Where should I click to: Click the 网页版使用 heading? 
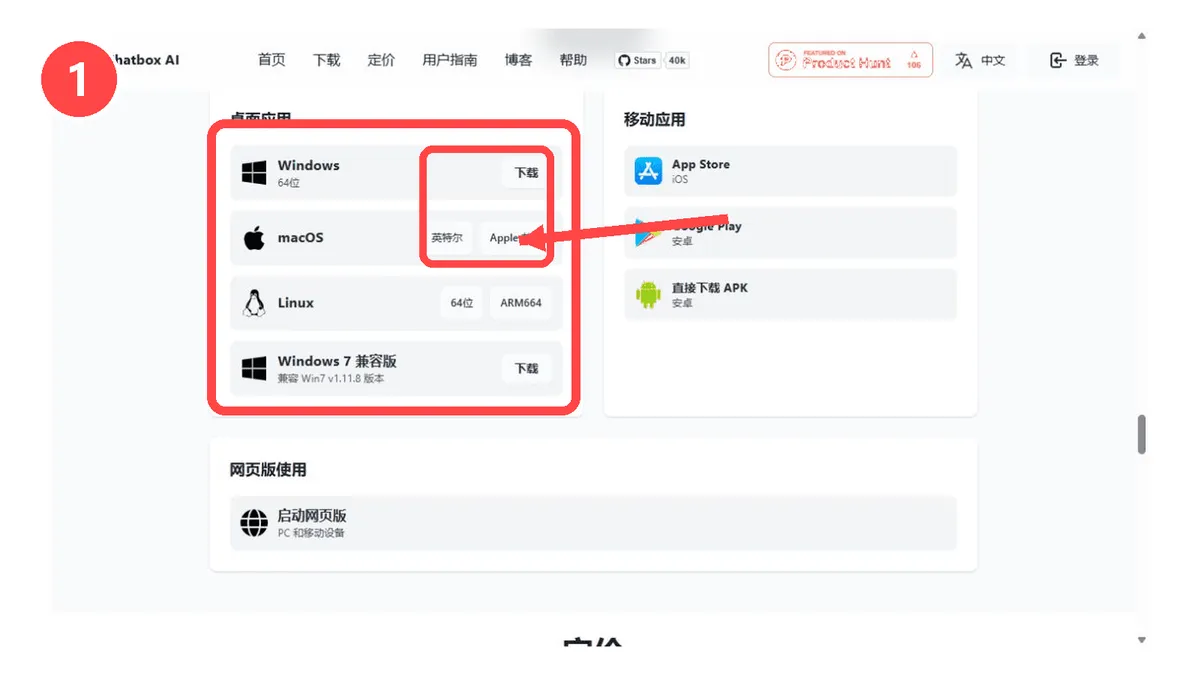click(x=268, y=469)
